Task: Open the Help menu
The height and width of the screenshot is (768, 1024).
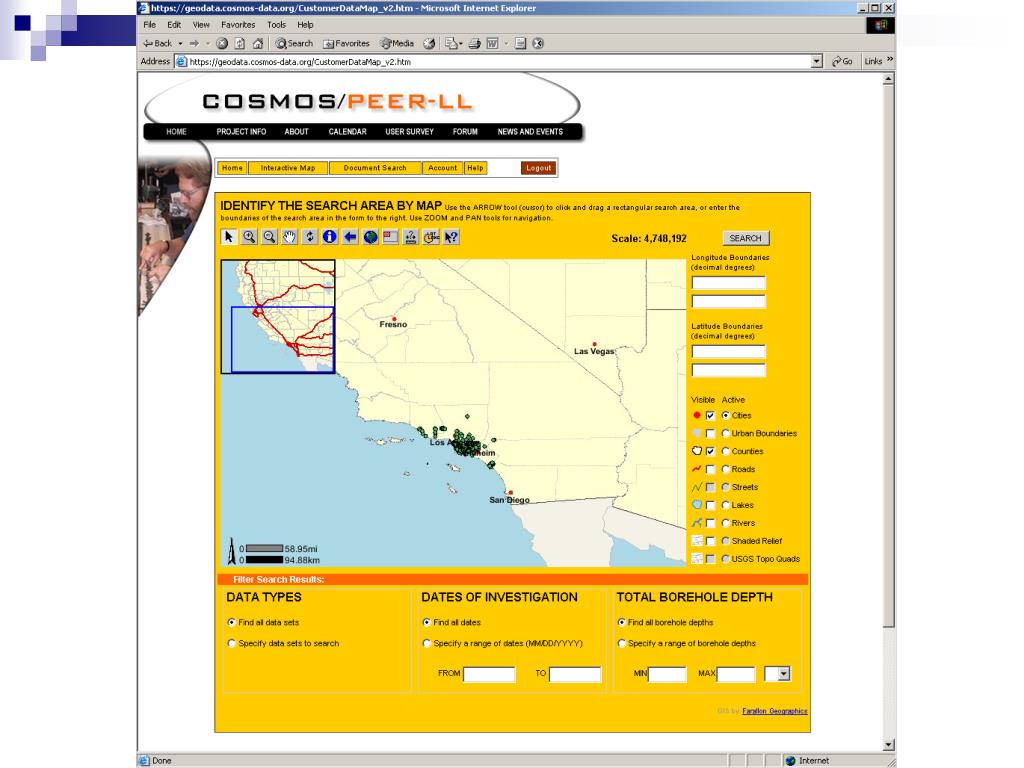Action: [x=305, y=25]
